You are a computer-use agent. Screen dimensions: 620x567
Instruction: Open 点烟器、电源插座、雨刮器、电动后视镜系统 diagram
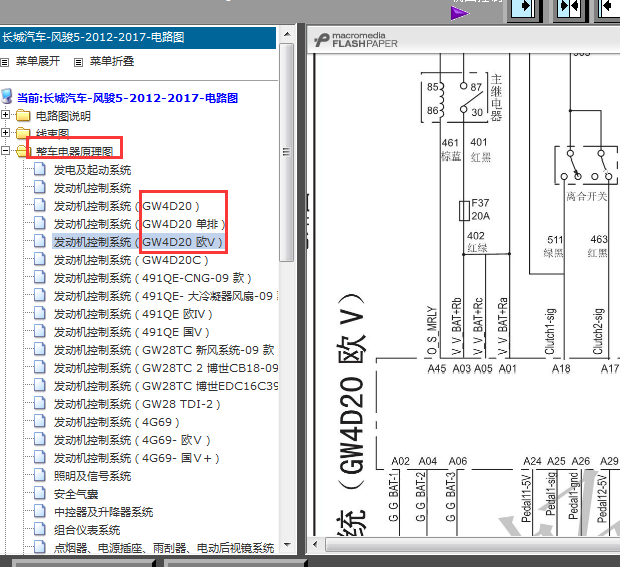point(164,548)
